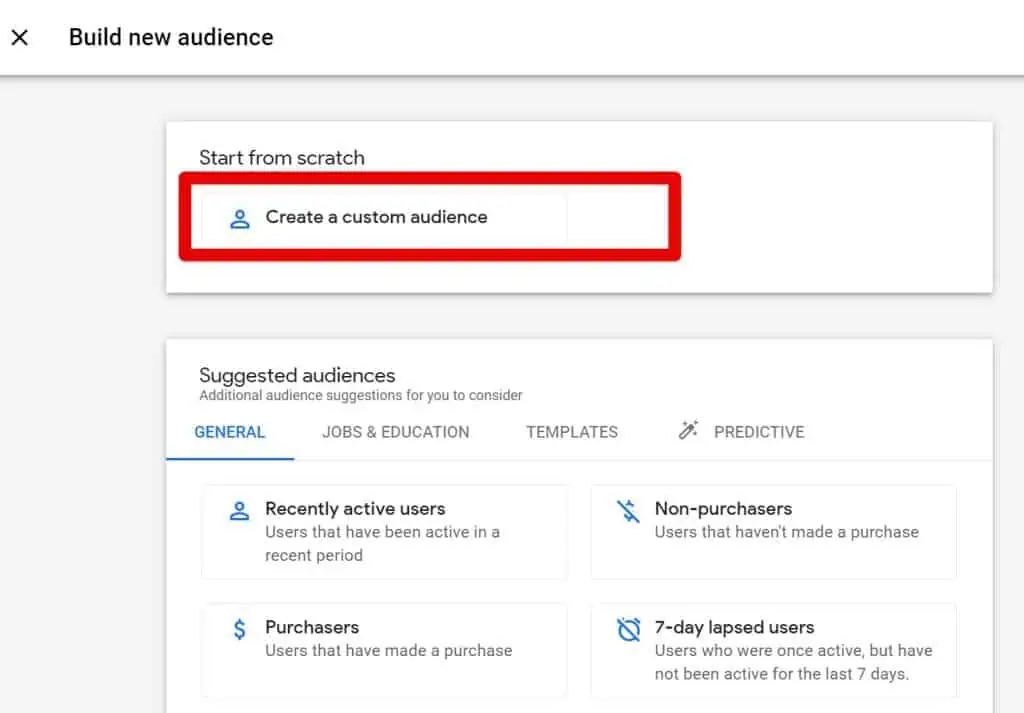This screenshot has width=1024, height=713.
Task: Switch to the Jobs & Education tab
Action: tap(395, 432)
